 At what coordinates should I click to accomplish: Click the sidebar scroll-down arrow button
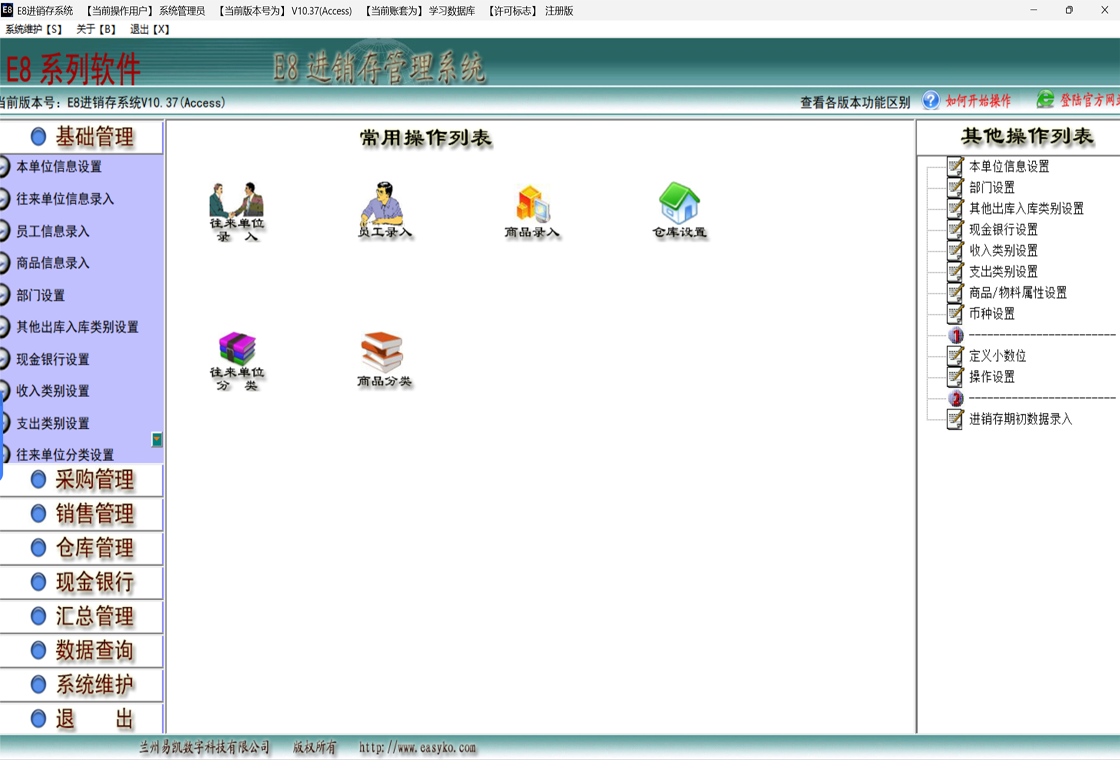[x=157, y=440]
